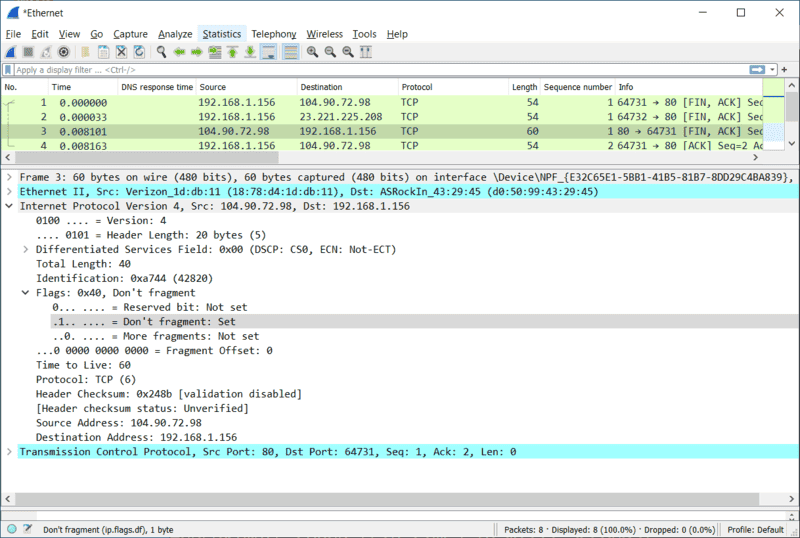The image size is (800, 538).
Task: Click the start capture shark fin icon
Action: (11, 51)
